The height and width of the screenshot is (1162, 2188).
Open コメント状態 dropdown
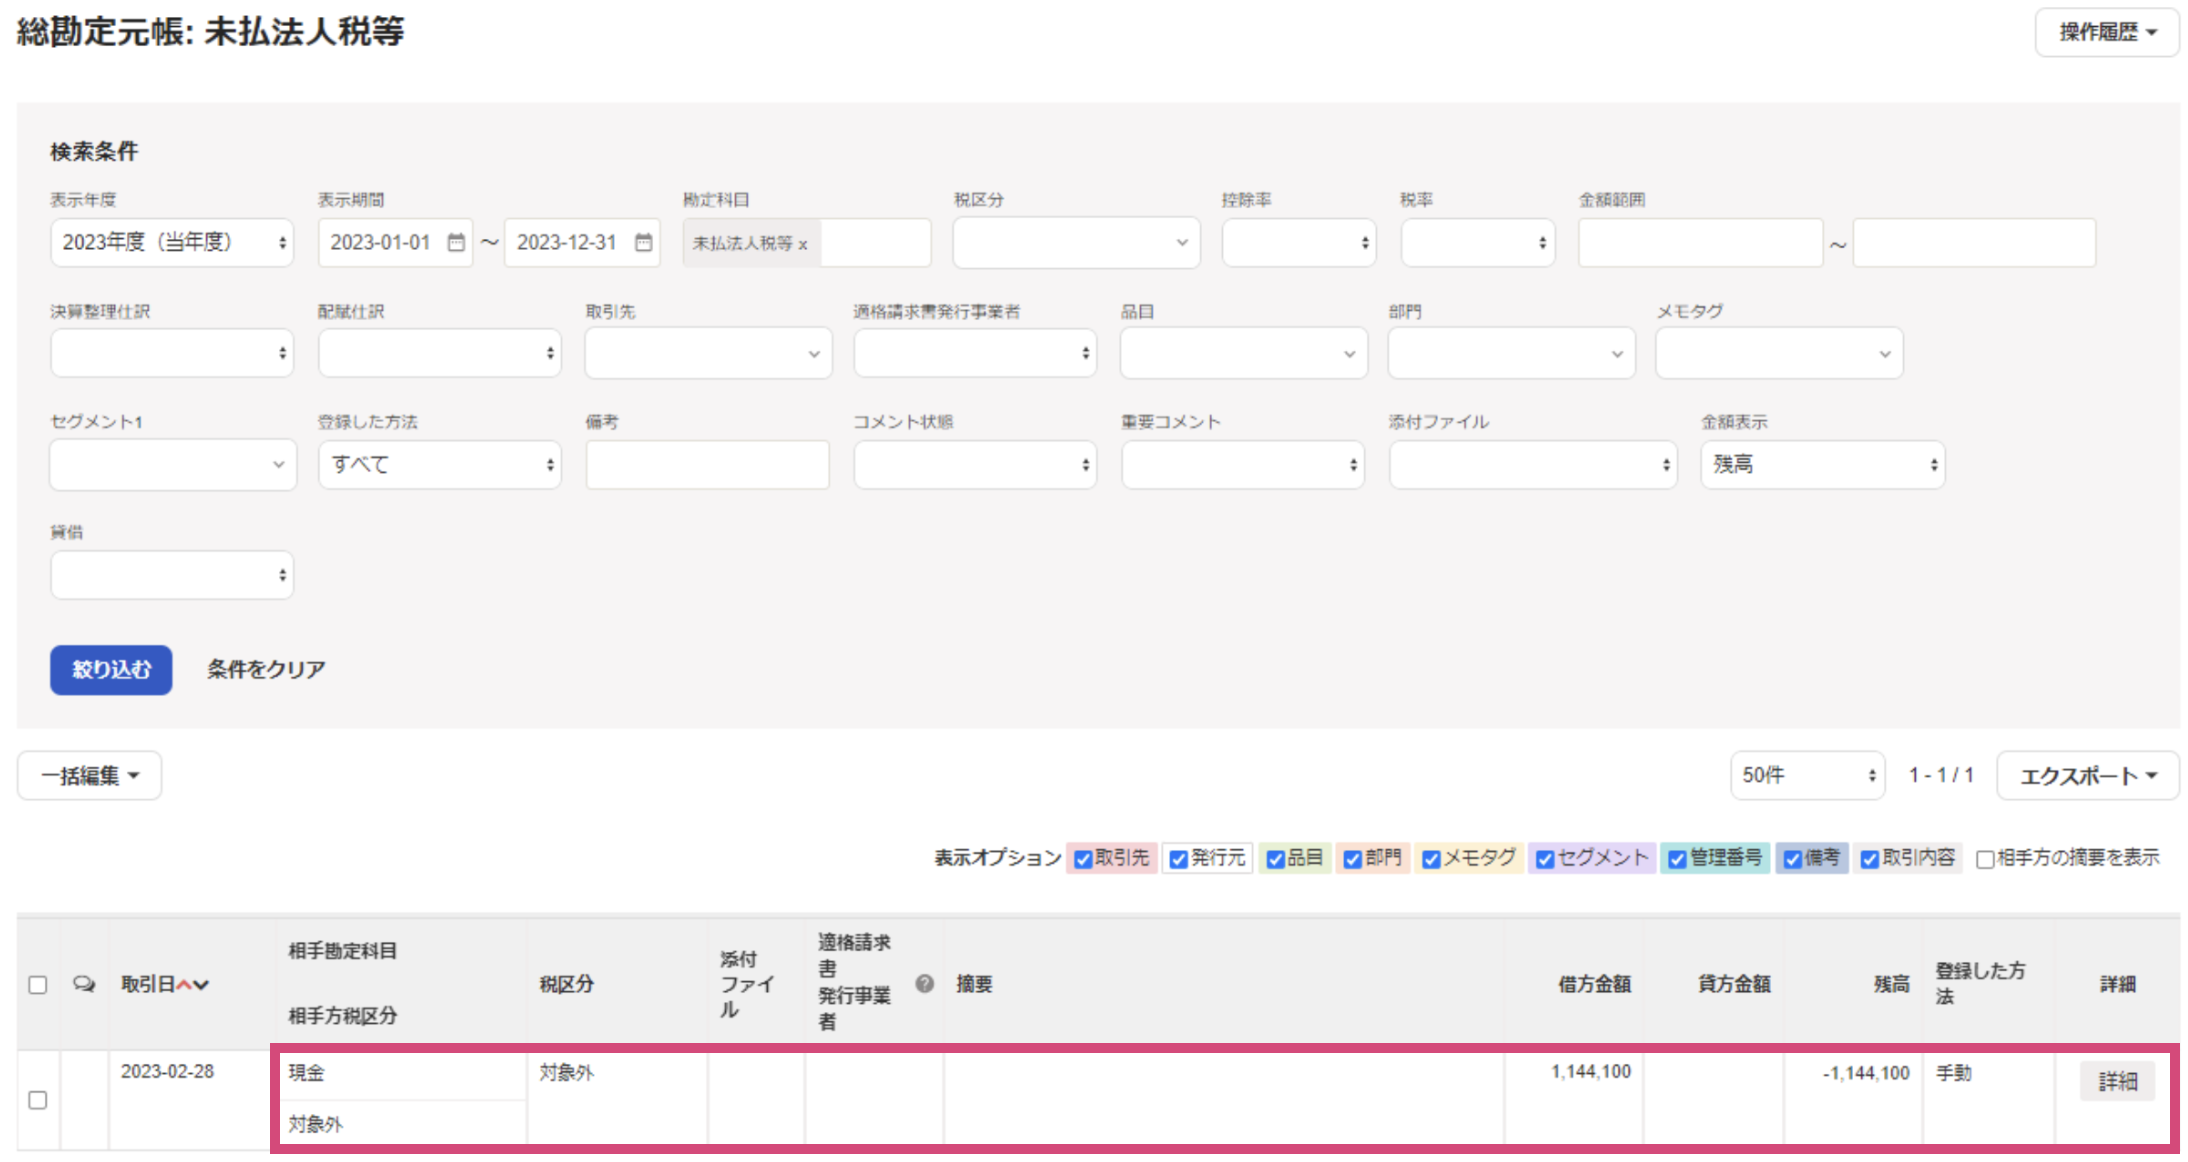tap(975, 464)
